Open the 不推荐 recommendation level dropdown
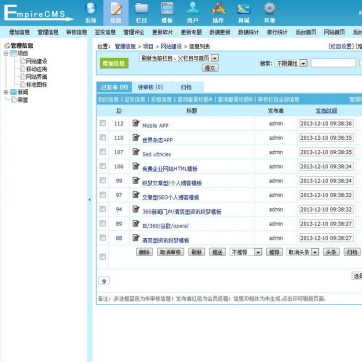 pyautogui.click(x=246, y=252)
